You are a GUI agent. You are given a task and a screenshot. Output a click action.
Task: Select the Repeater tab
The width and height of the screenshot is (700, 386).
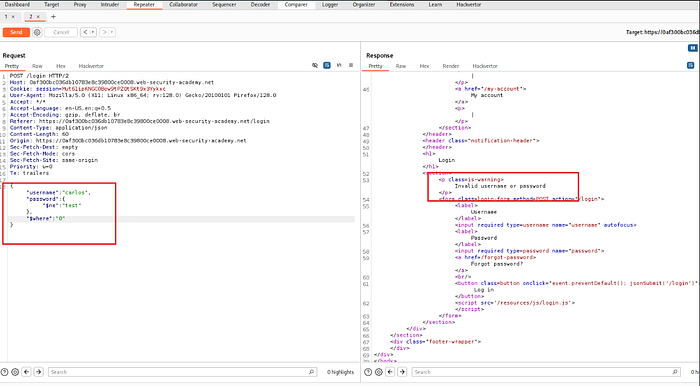coord(144,4)
